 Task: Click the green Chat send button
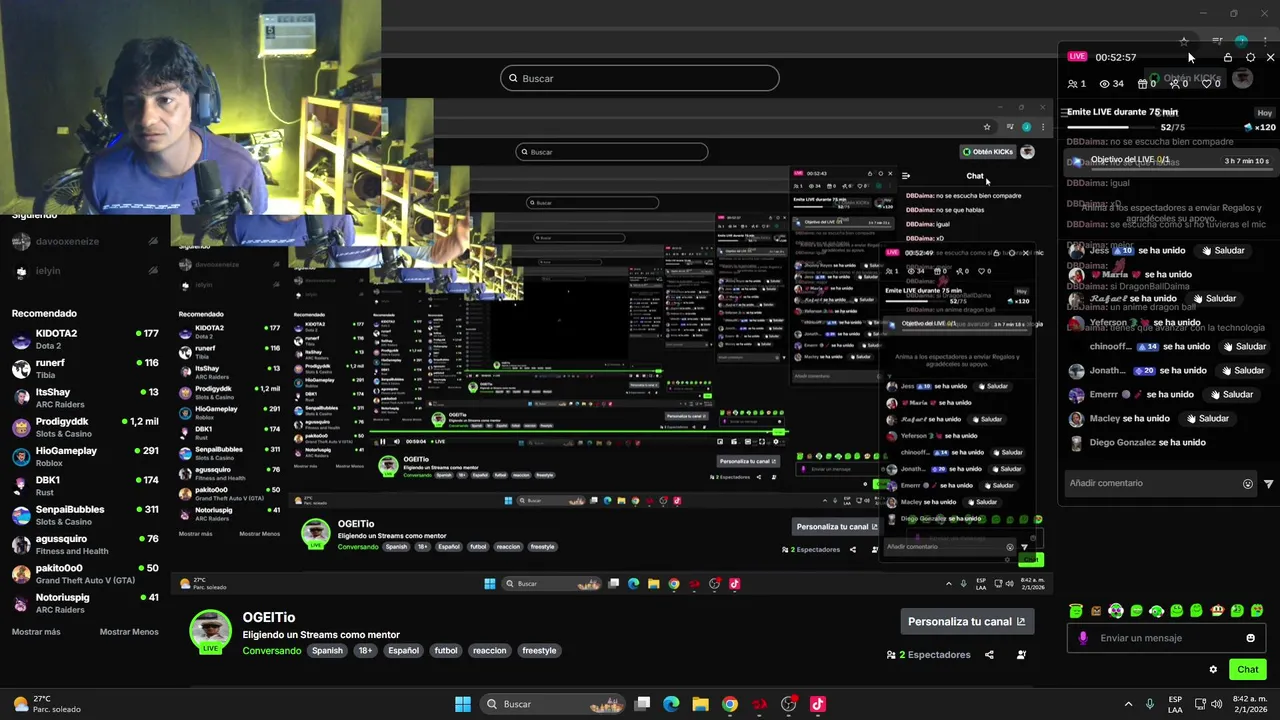(1248, 670)
